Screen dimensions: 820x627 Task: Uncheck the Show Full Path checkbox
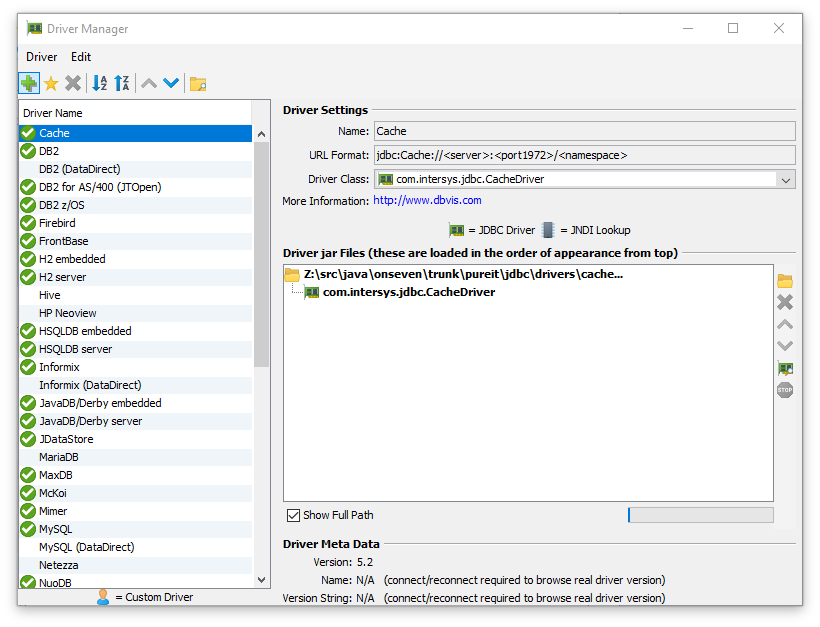[293, 515]
